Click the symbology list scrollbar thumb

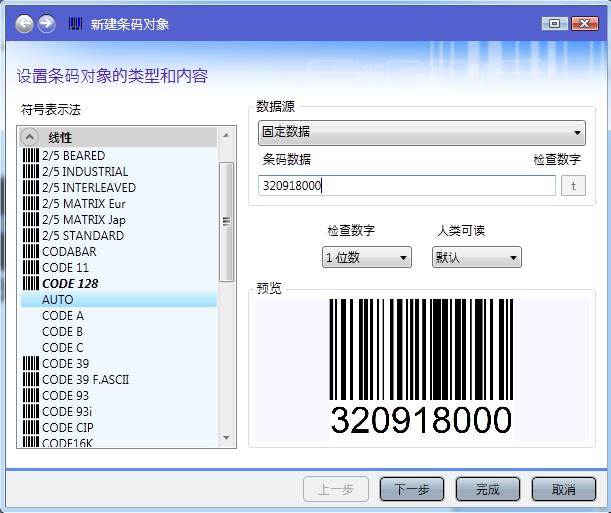226,222
